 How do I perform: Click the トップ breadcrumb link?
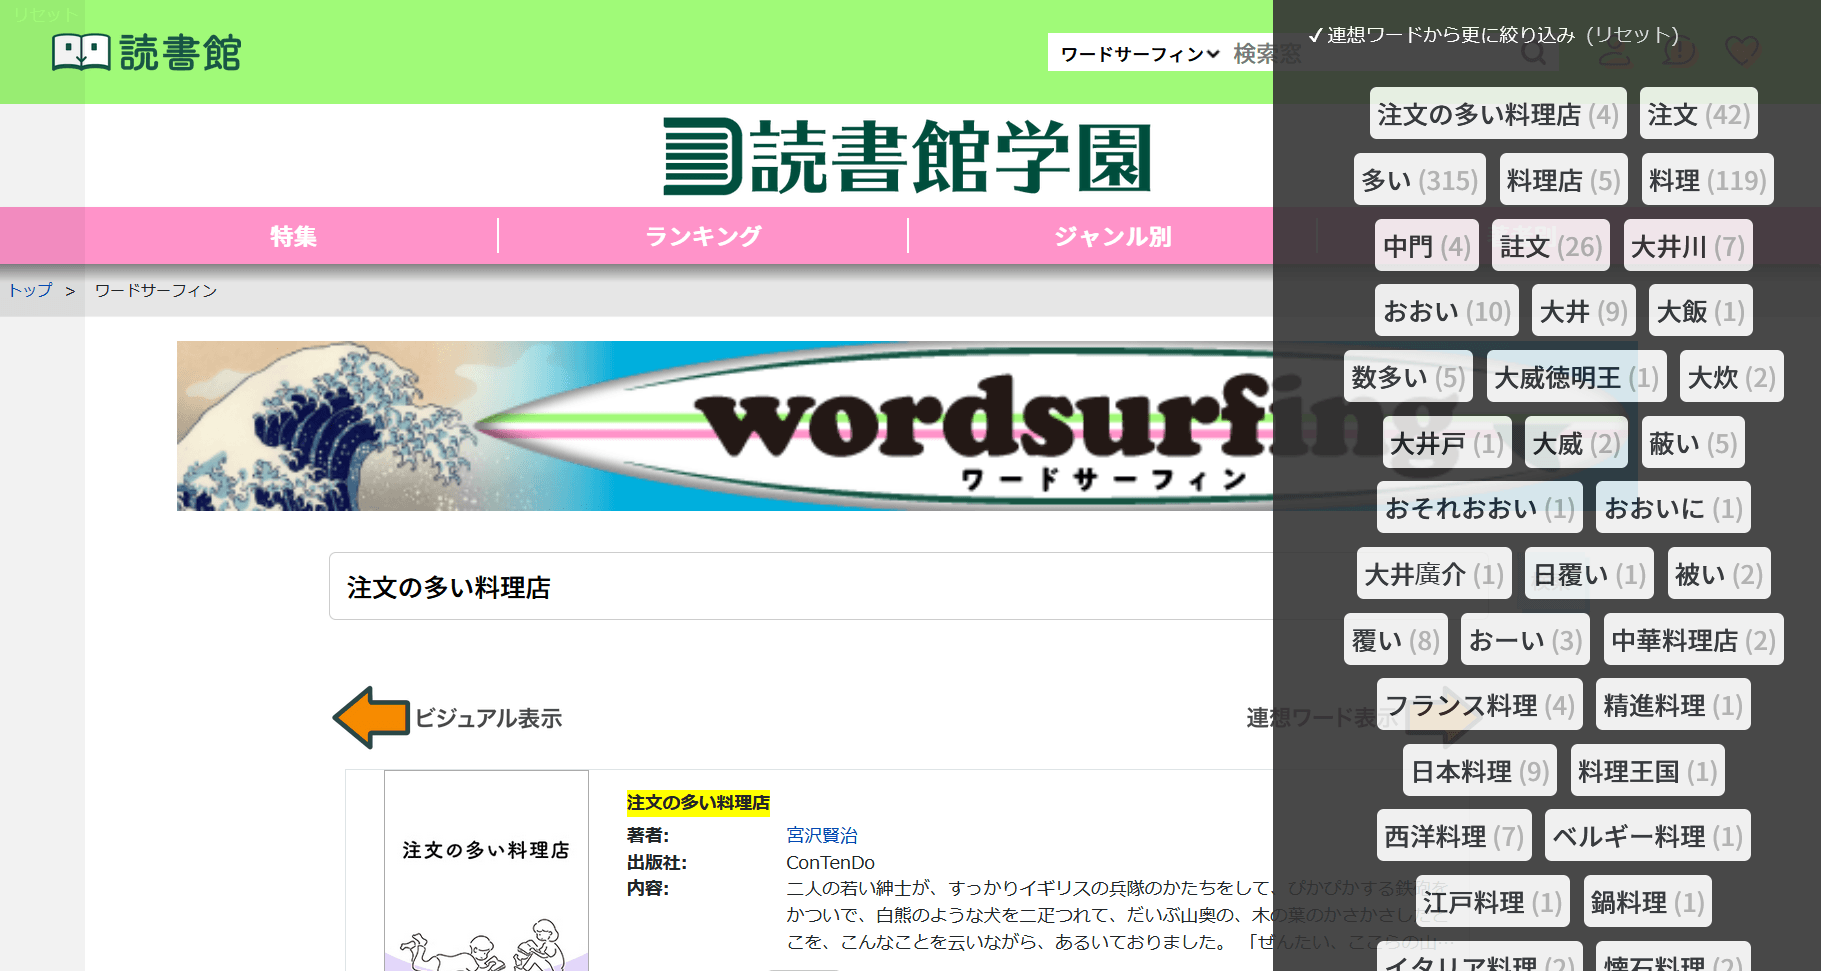click(29, 290)
